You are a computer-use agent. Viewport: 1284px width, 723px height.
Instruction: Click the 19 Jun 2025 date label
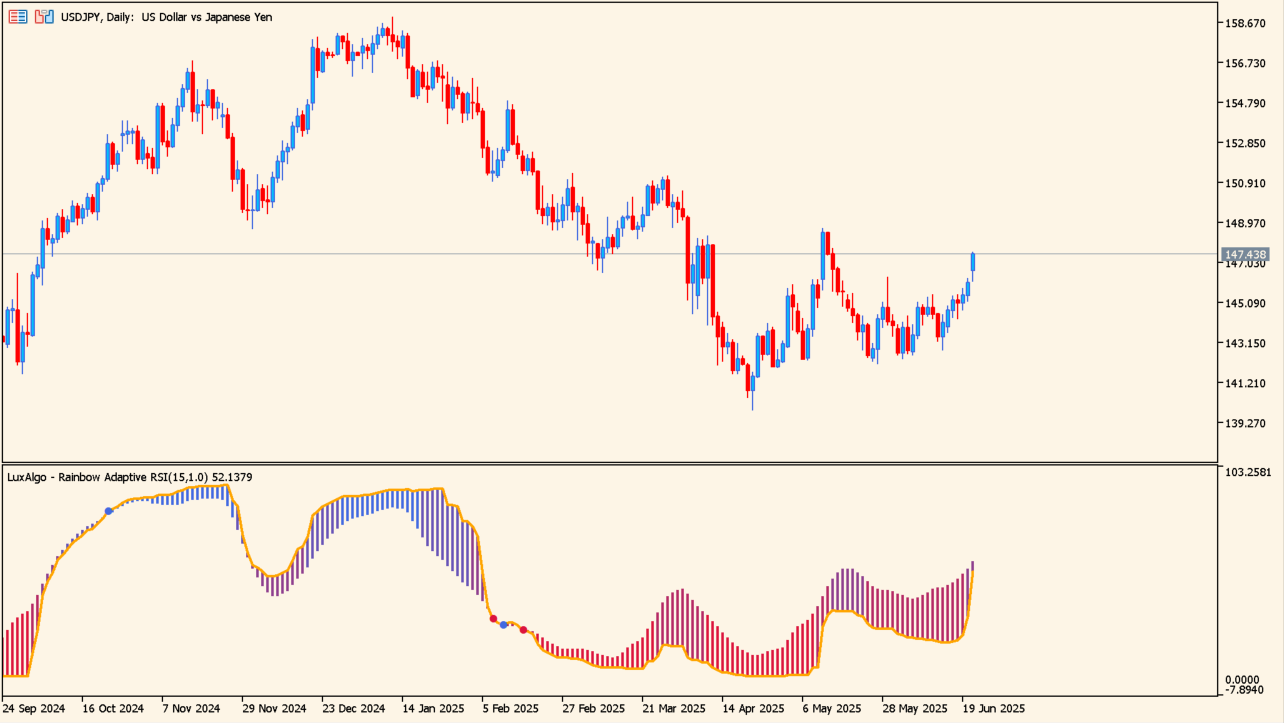pos(993,708)
